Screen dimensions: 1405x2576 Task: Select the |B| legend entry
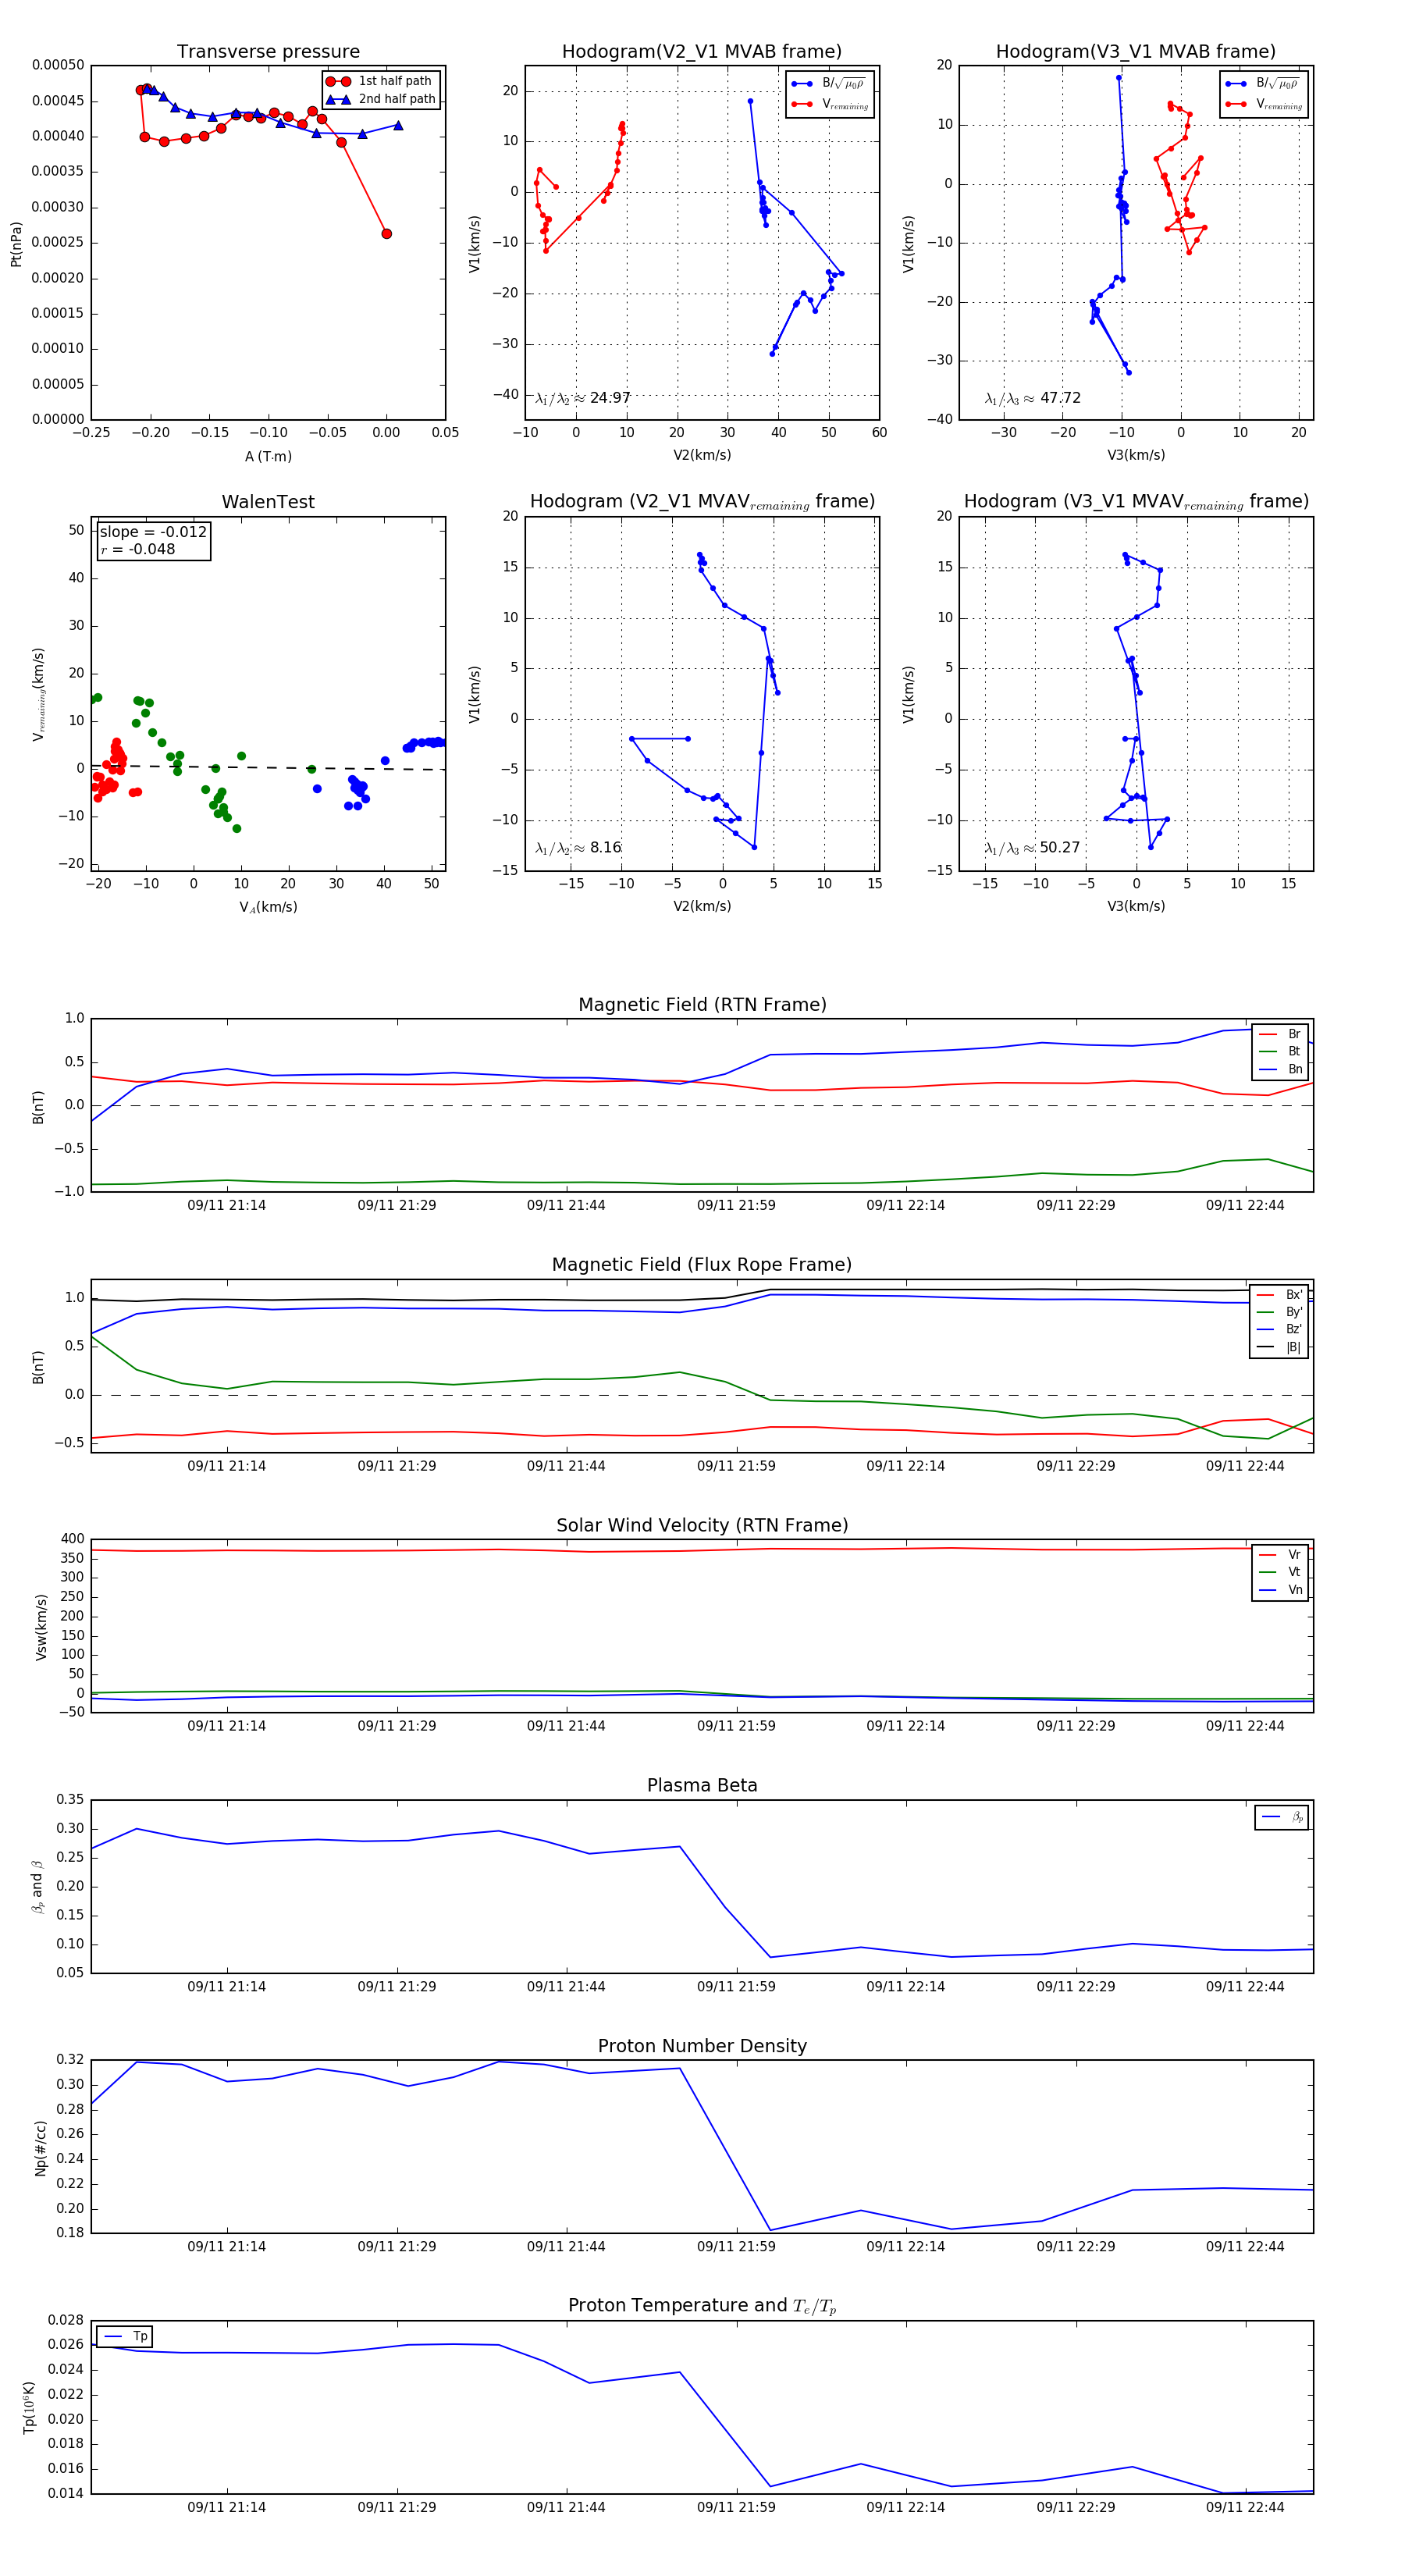pos(1279,1347)
